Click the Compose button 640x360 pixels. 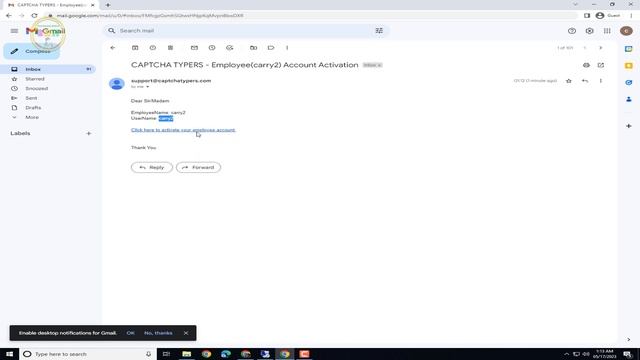tap(32, 51)
